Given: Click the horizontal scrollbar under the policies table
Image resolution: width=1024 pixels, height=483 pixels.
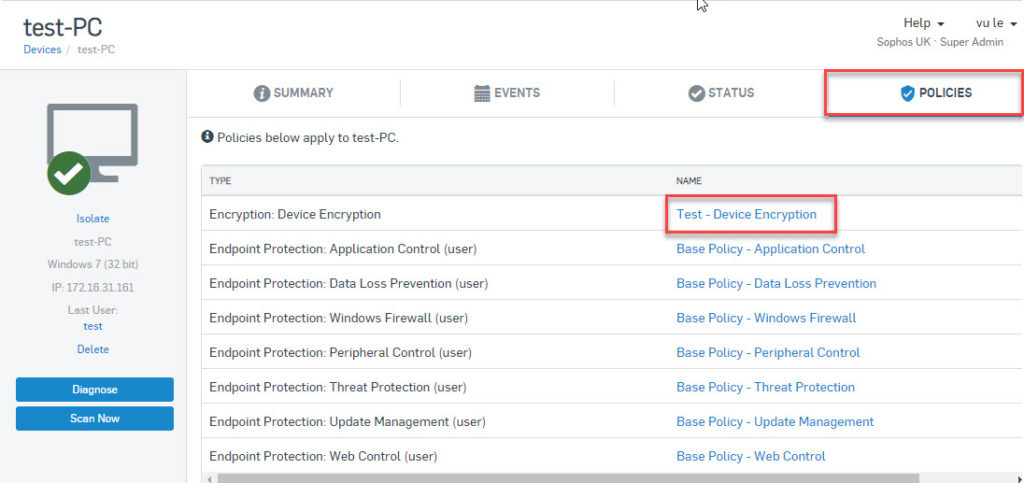Looking at the screenshot, I should click(x=568, y=478).
